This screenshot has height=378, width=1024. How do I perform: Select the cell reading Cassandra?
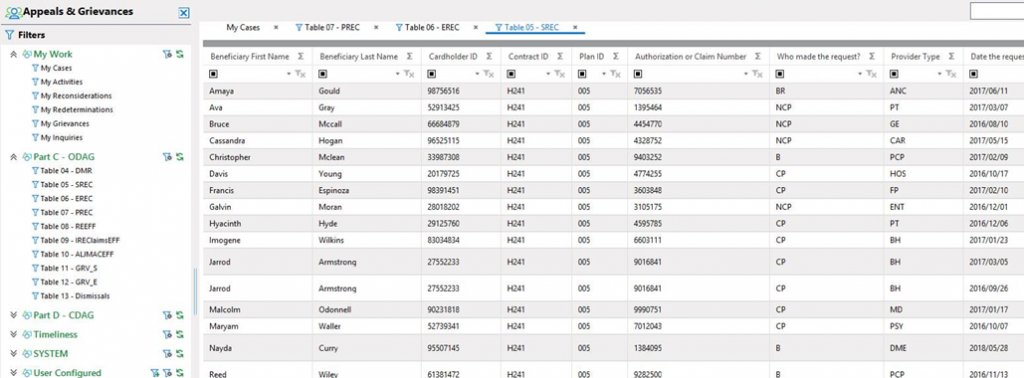[x=257, y=140]
